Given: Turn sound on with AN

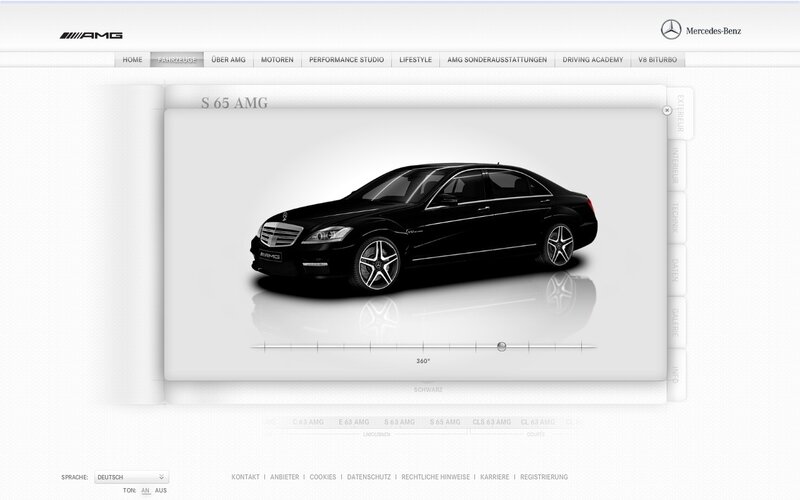Looking at the screenshot, I should coord(145,490).
